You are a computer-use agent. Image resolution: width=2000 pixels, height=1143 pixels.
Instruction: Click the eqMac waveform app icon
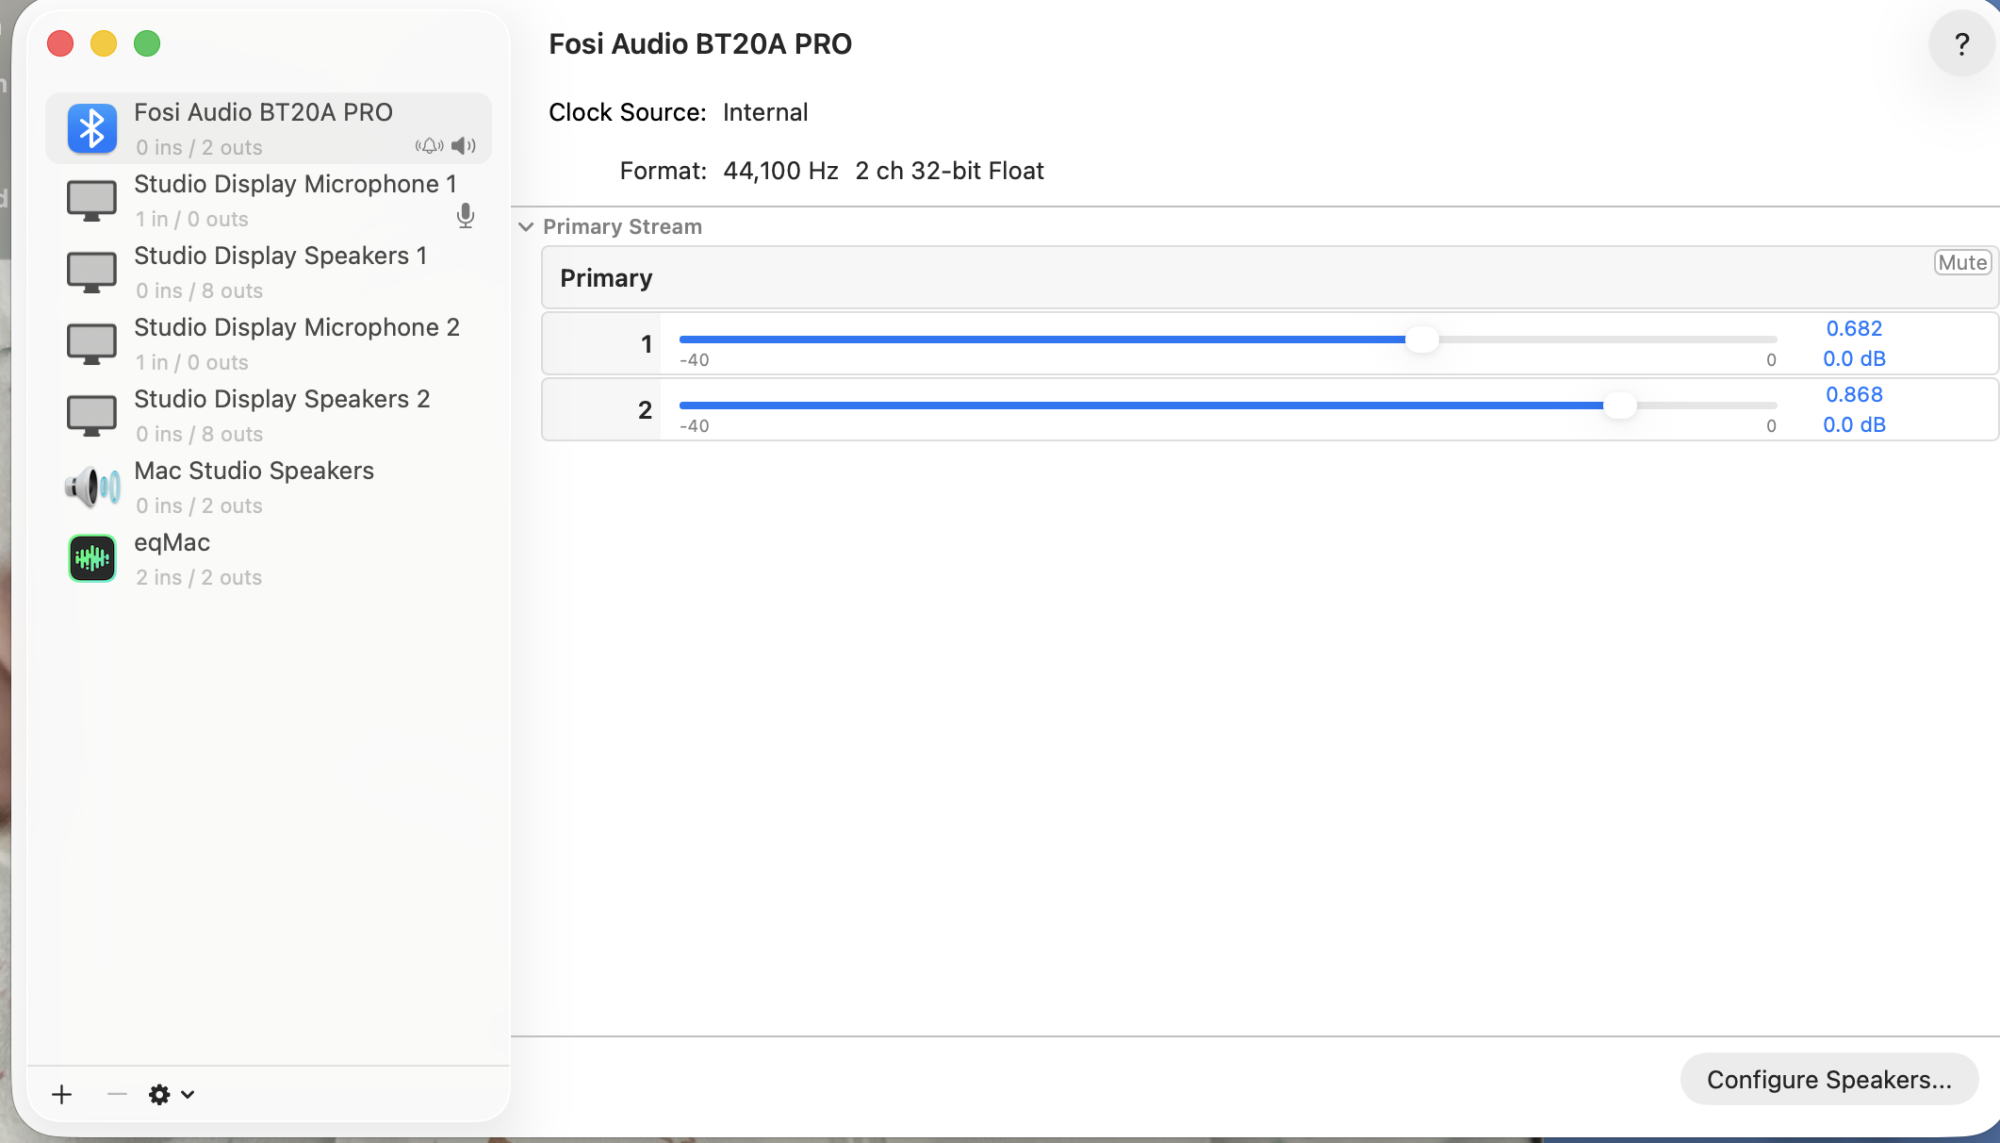coord(92,558)
